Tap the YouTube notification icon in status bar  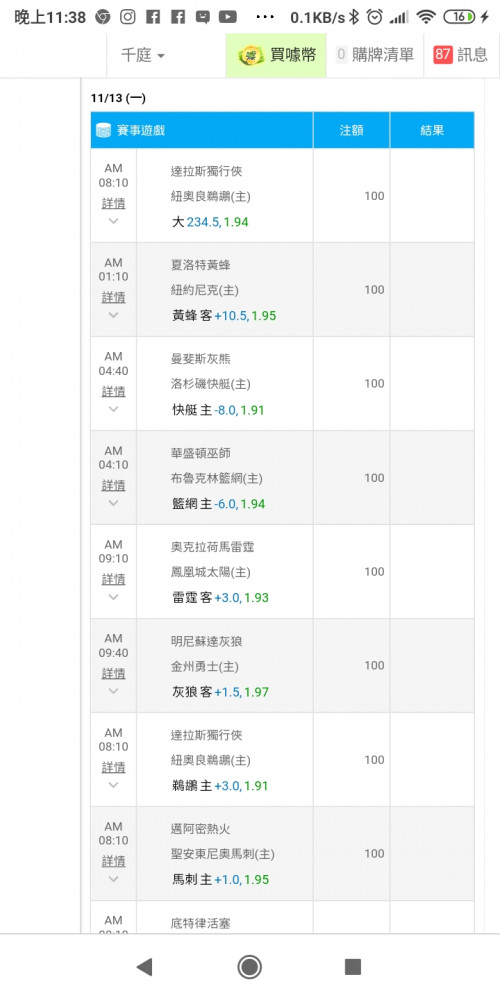pos(228,17)
